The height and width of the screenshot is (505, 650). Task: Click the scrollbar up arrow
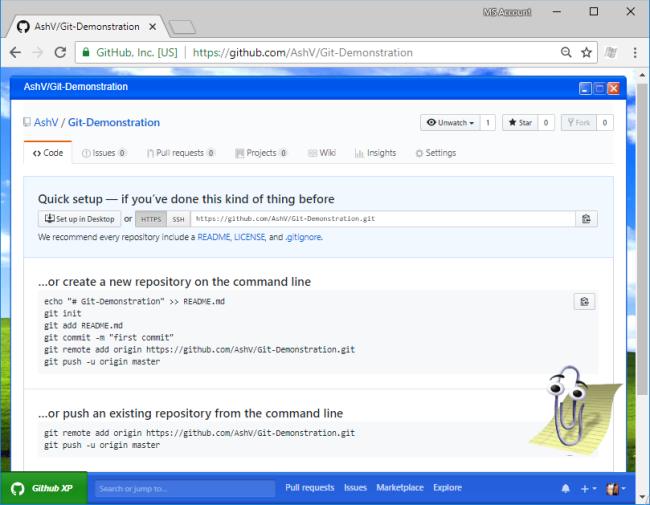pyautogui.click(x=642, y=75)
